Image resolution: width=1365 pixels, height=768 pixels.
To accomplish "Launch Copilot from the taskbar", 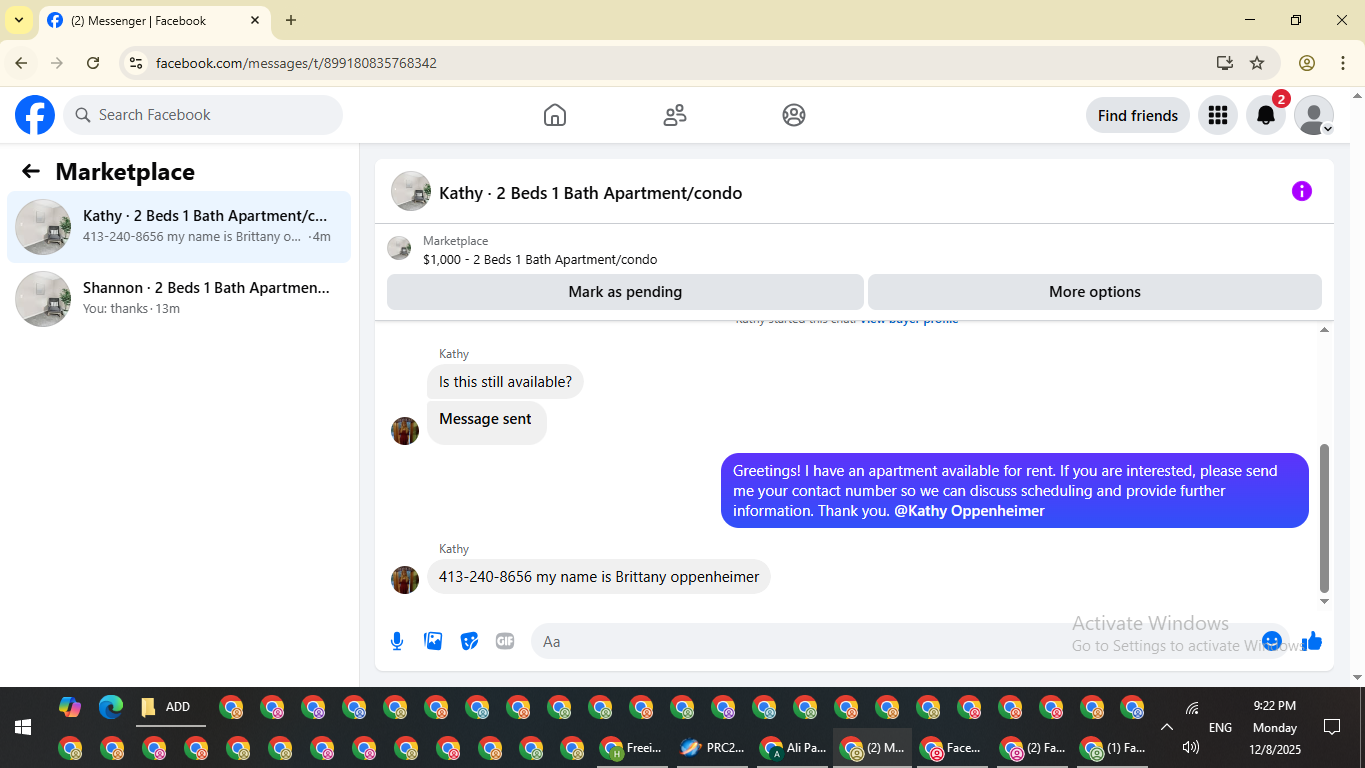I will 70,707.
